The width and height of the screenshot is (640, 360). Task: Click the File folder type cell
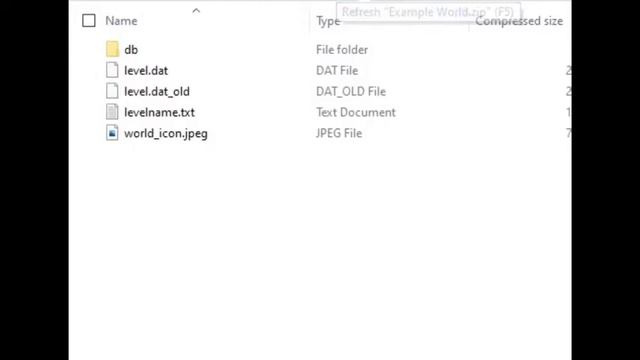click(x=342, y=50)
